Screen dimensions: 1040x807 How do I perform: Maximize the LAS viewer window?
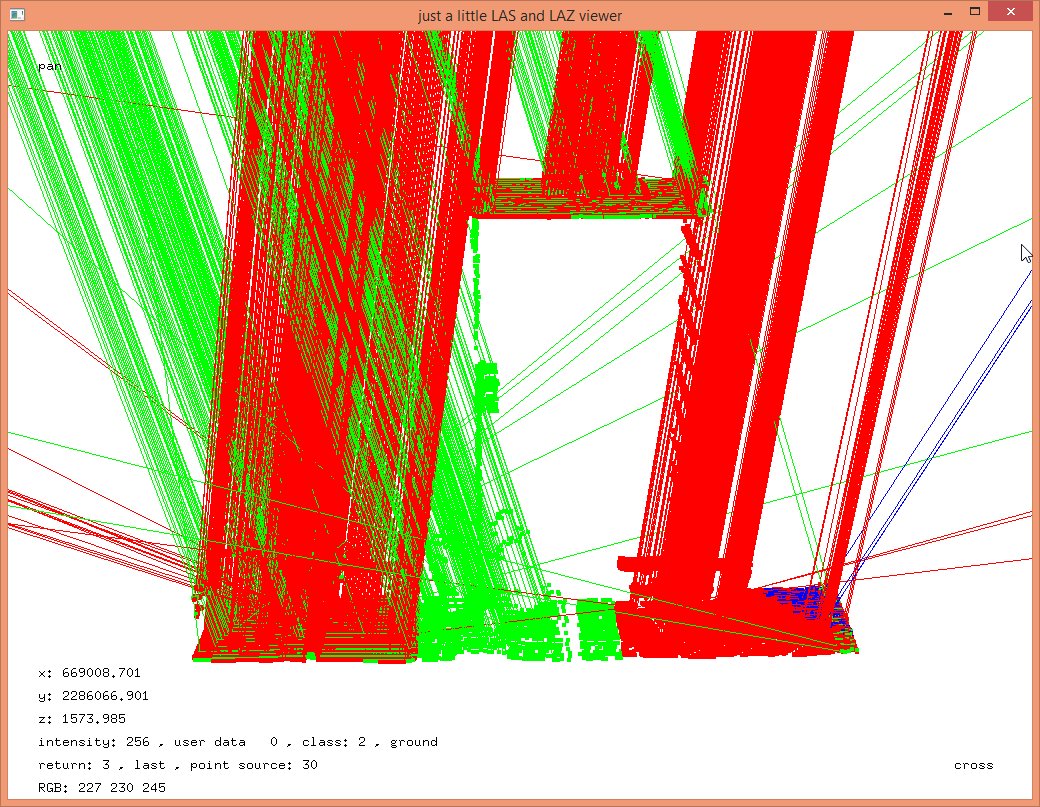pos(975,12)
